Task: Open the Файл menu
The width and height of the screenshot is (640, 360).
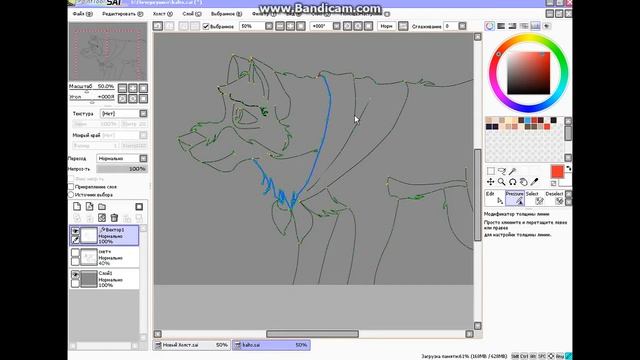Action: pyautogui.click(x=82, y=14)
